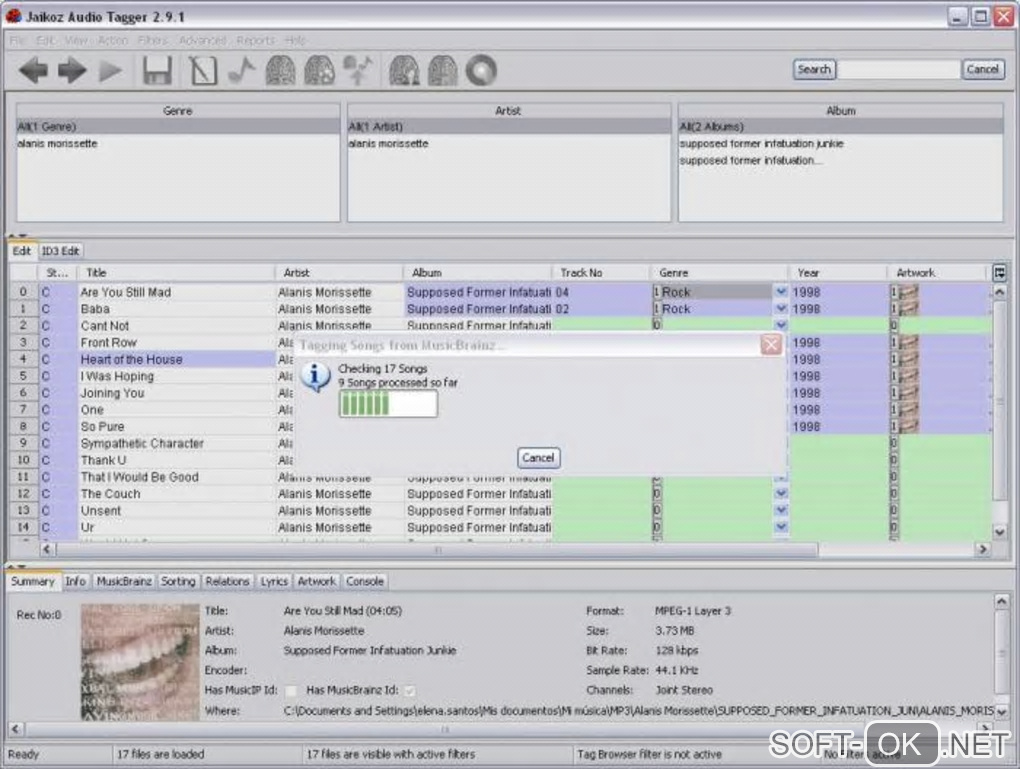Click the disc toolbar icon
Screen dimensions: 1020x769
coord(481,70)
